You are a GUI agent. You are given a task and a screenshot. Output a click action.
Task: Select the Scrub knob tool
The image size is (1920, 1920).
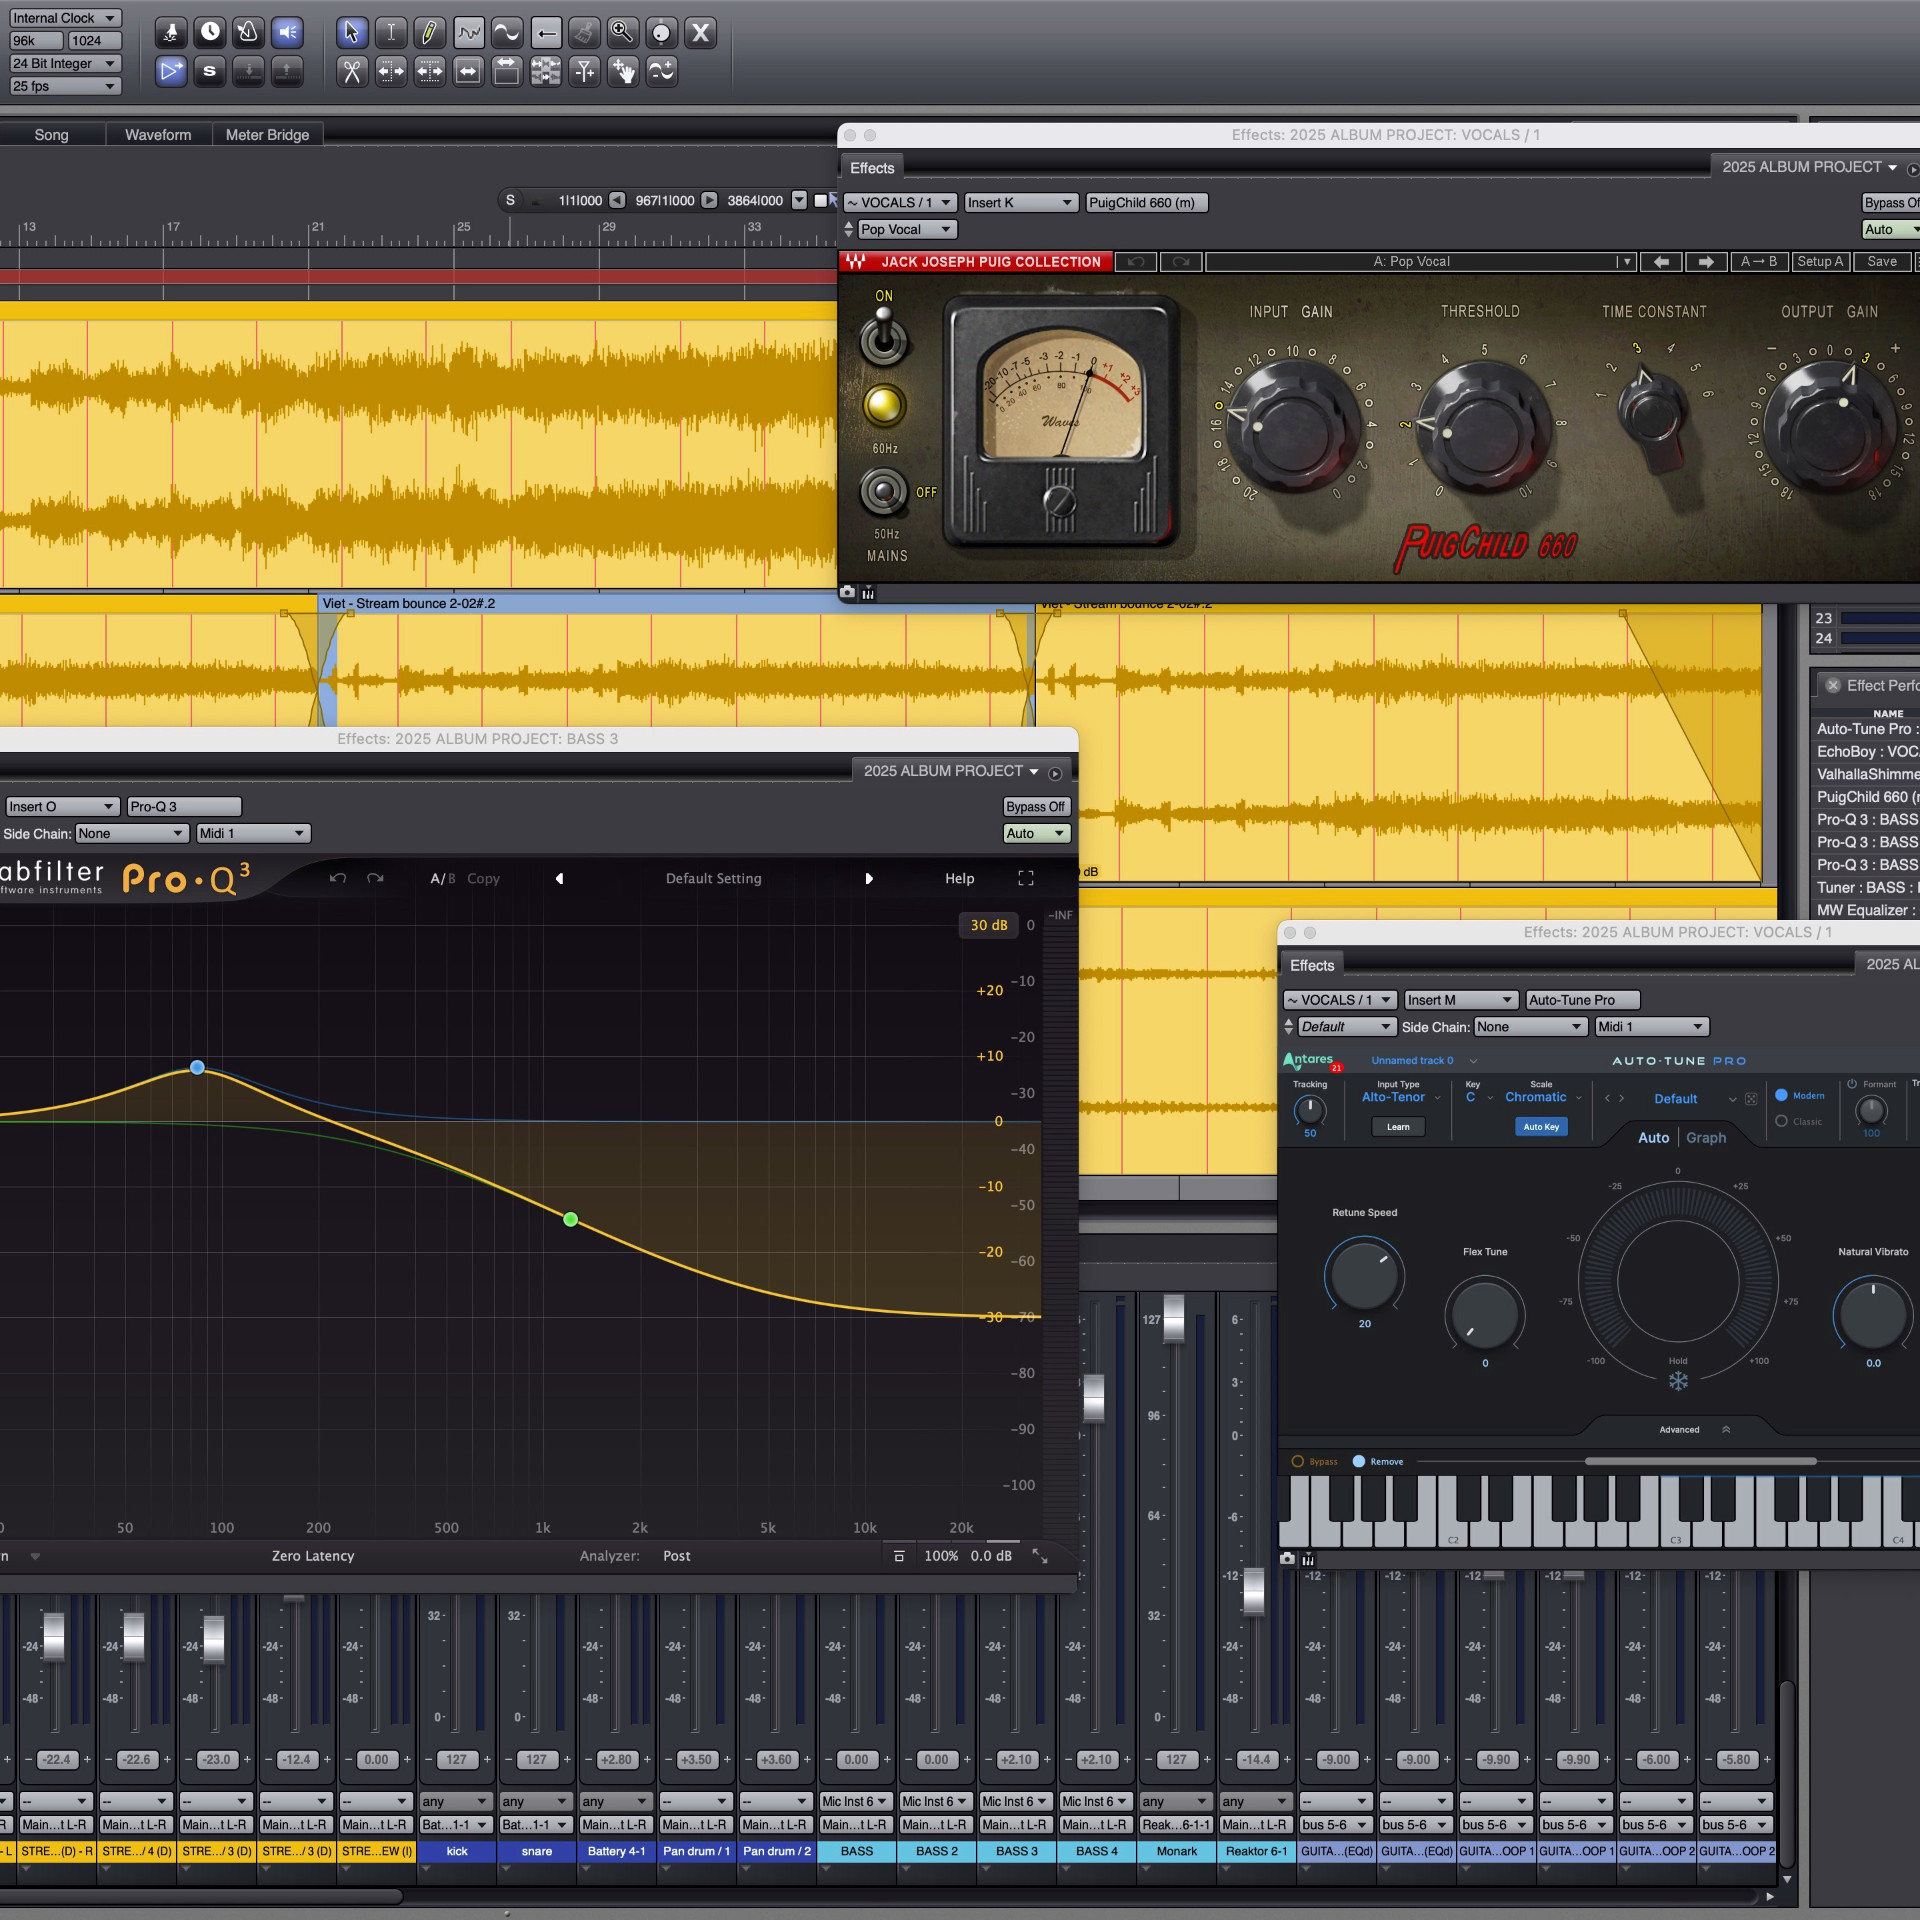[x=662, y=33]
